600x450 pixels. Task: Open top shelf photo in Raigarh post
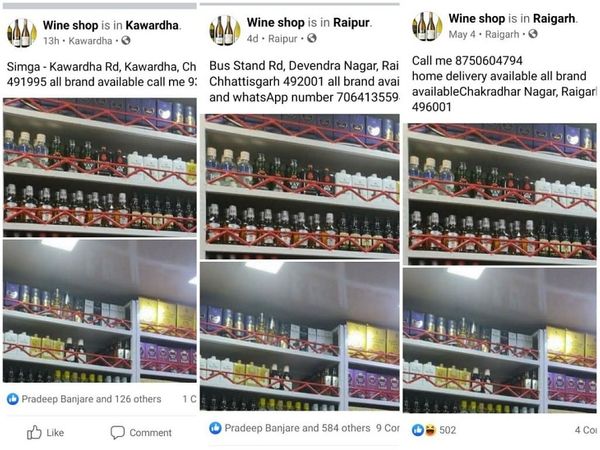pos(500,194)
